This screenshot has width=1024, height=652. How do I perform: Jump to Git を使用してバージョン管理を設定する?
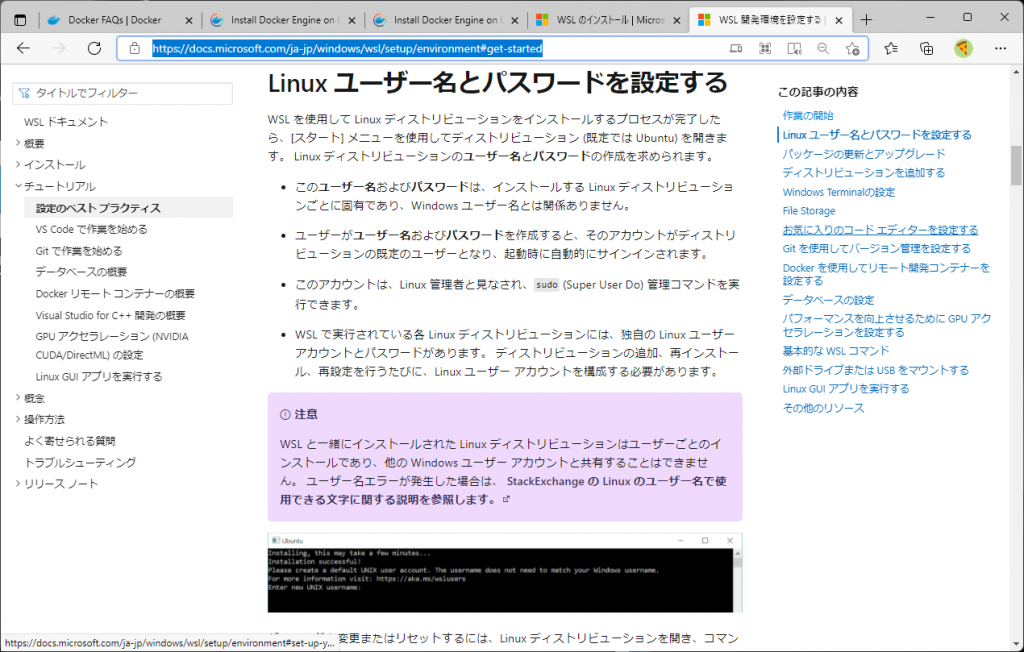[x=876, y=249]
